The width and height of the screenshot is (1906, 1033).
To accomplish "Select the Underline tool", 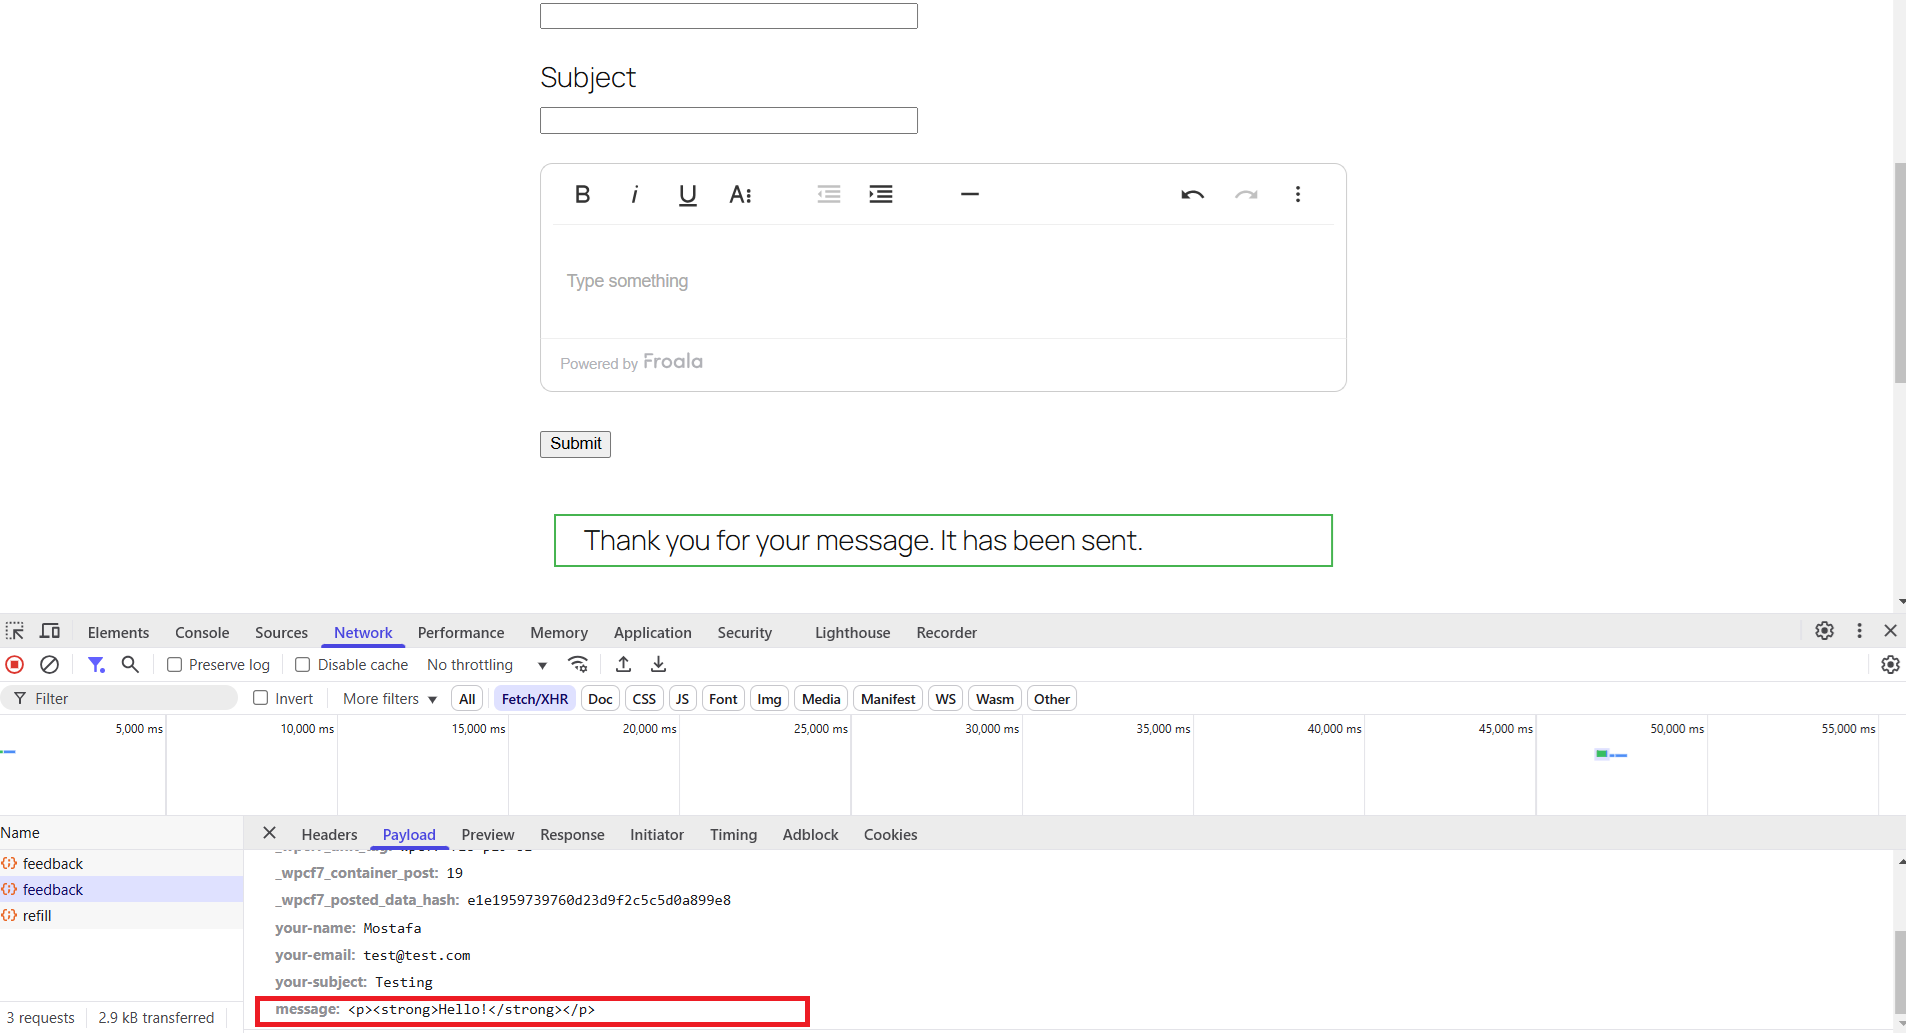I will [686, 194].
